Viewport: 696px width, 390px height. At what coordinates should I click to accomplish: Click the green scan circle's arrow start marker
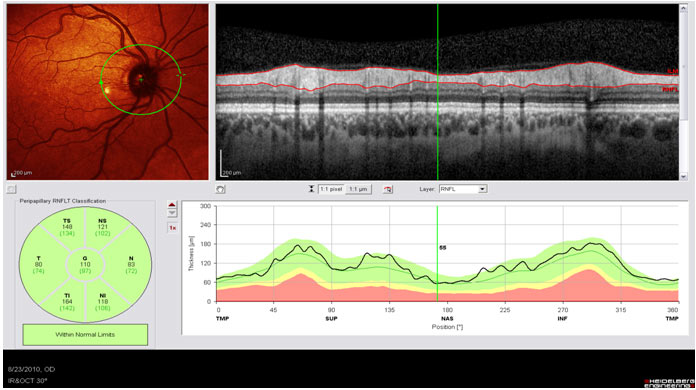101,83
